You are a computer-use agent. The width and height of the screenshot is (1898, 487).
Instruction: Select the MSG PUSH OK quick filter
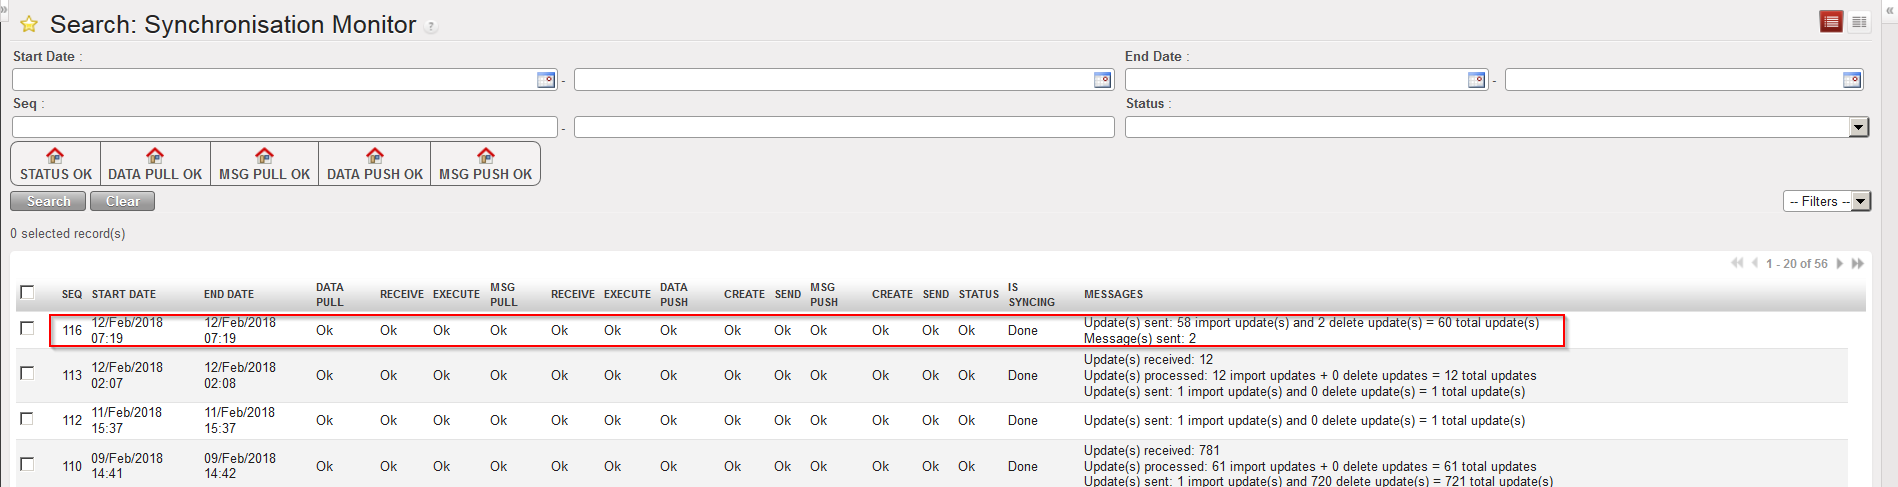[x=486, y=164]
